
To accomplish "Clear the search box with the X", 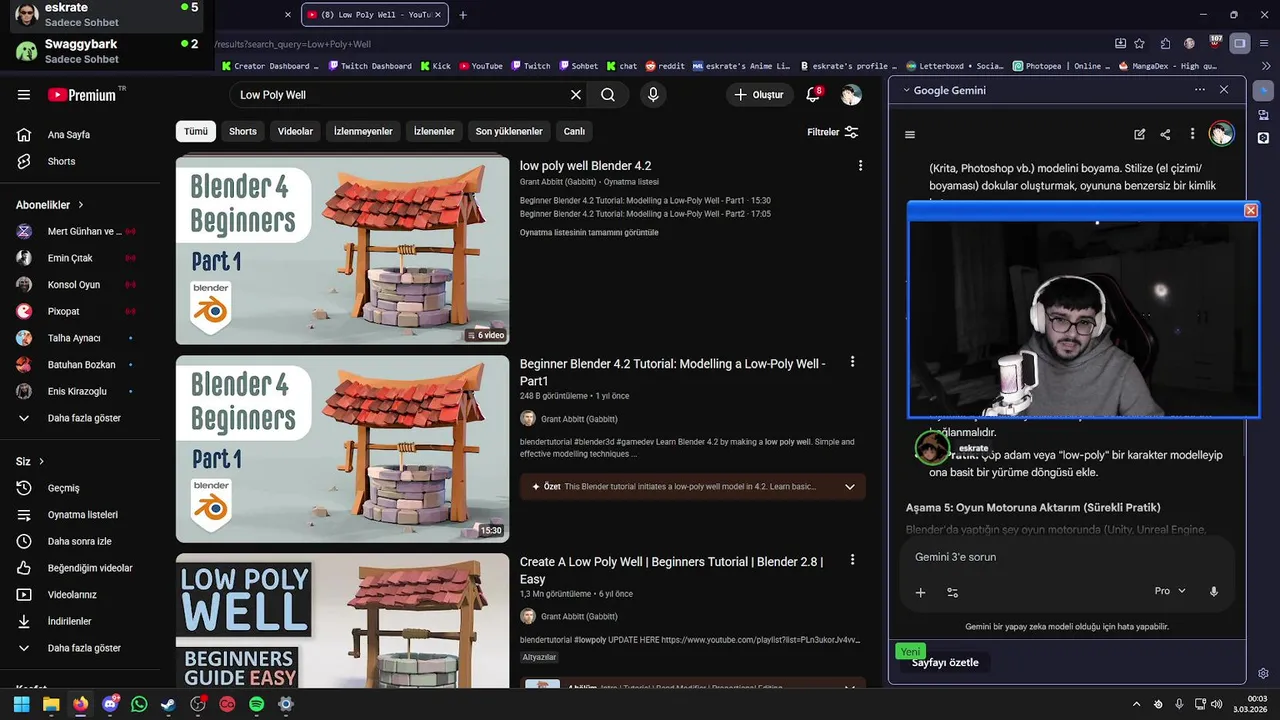I will [x=576, y=95].
